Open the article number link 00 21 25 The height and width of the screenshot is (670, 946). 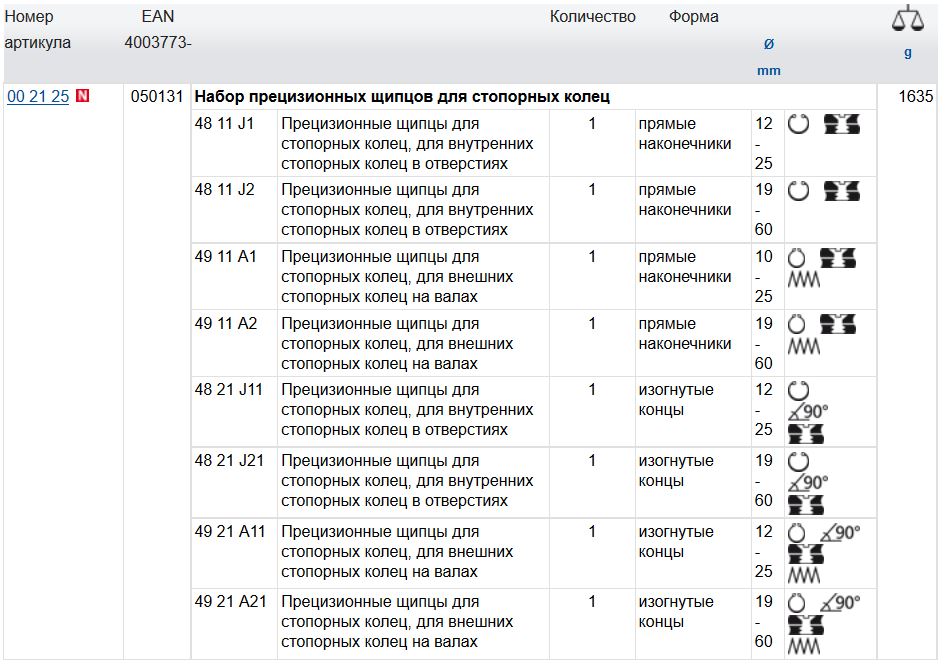(x=38, y=97)
